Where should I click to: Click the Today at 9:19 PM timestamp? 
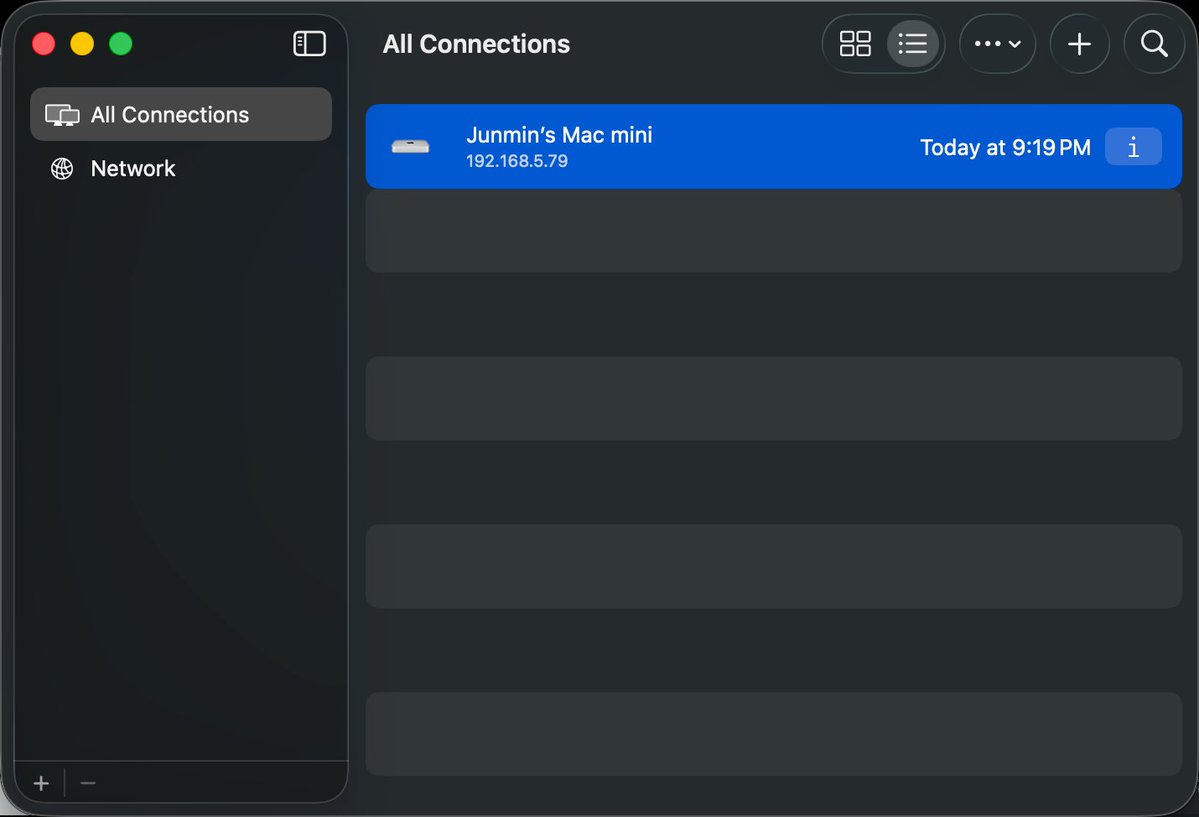pyautogui.click(x=1005, y=147)
